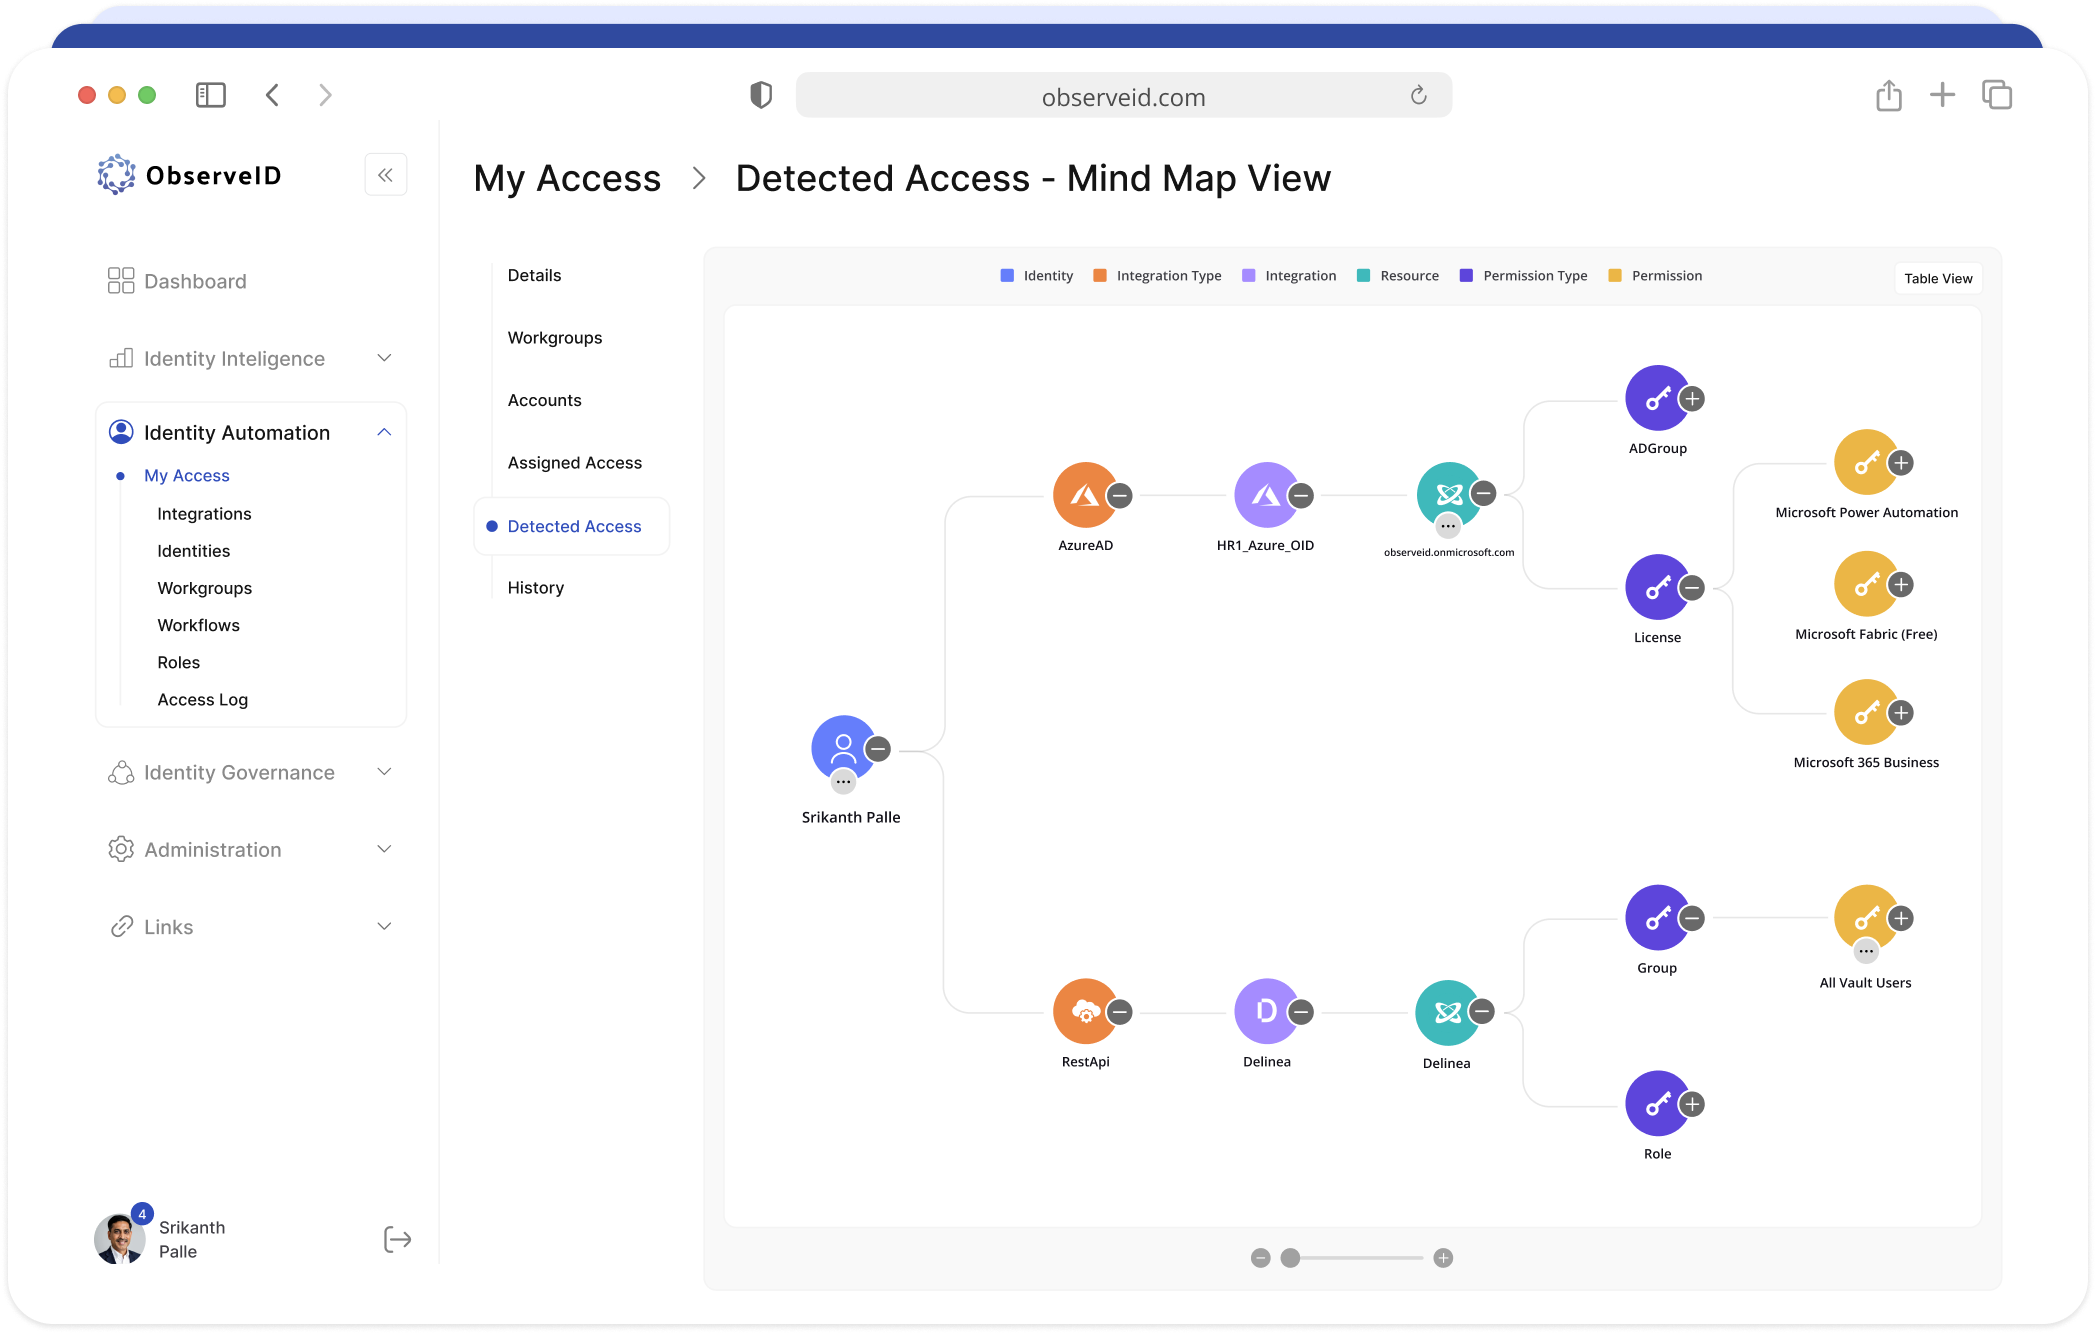Click the logout icon beside Srikanth Palle
This screenshot has height=1334, width=2096.
(x=397, y=1240)
